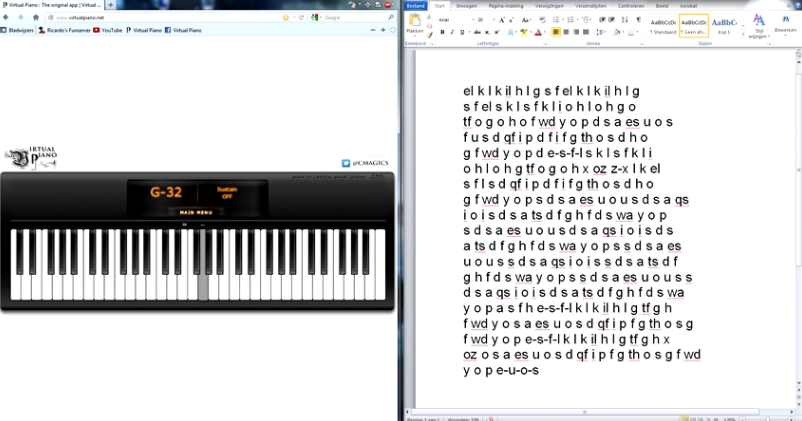Switch to the Beeld tab

click(x=662, y=6)
